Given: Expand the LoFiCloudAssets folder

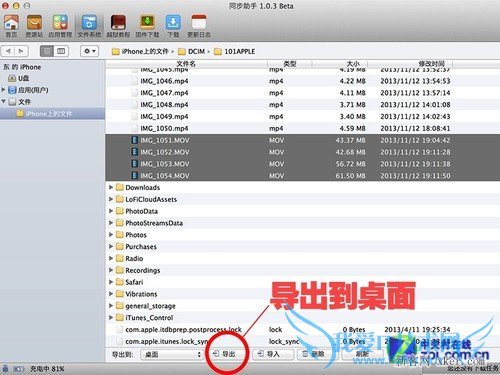Looking at the screenshot, I should (111, 199).
